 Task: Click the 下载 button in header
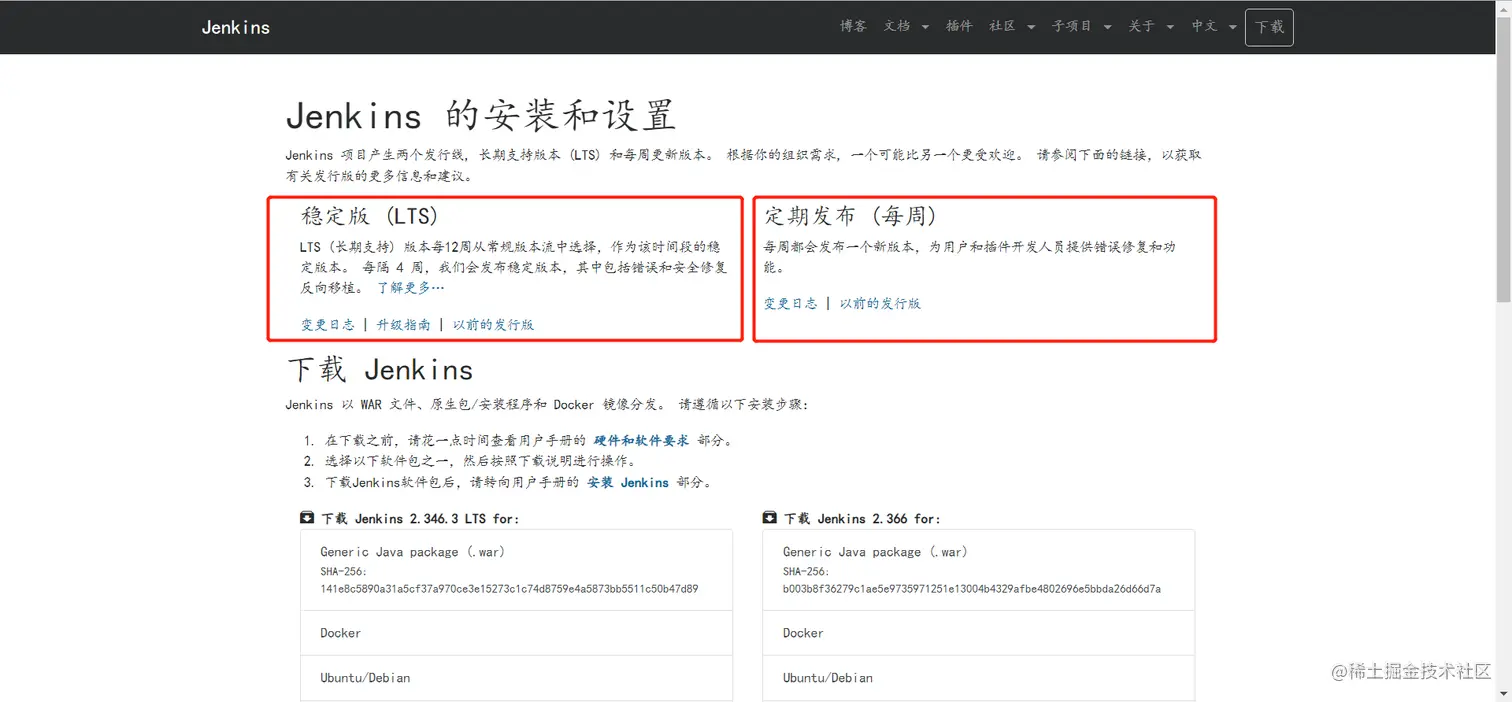[x=1269, y=27]
